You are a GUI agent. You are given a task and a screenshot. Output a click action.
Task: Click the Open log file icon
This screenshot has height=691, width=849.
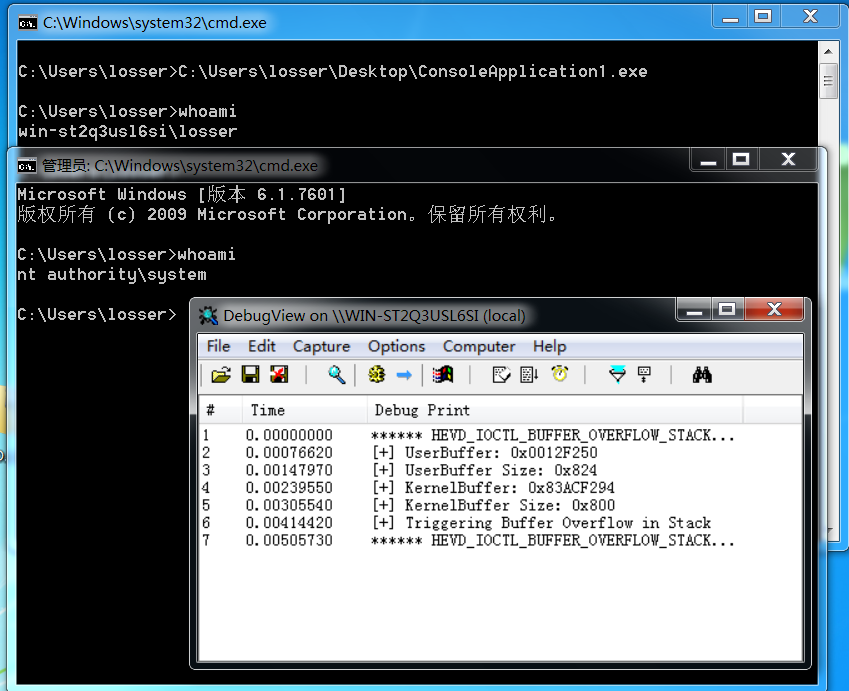[x=221, y=375]
